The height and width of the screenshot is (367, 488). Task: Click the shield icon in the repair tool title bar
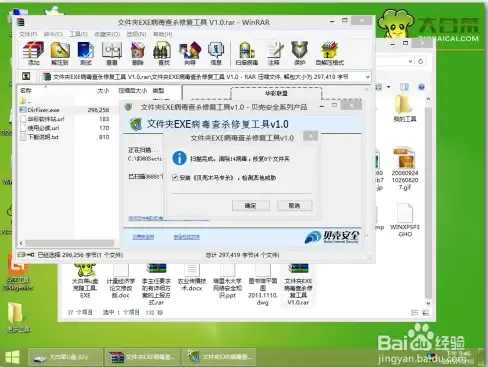tap(128, 107)
